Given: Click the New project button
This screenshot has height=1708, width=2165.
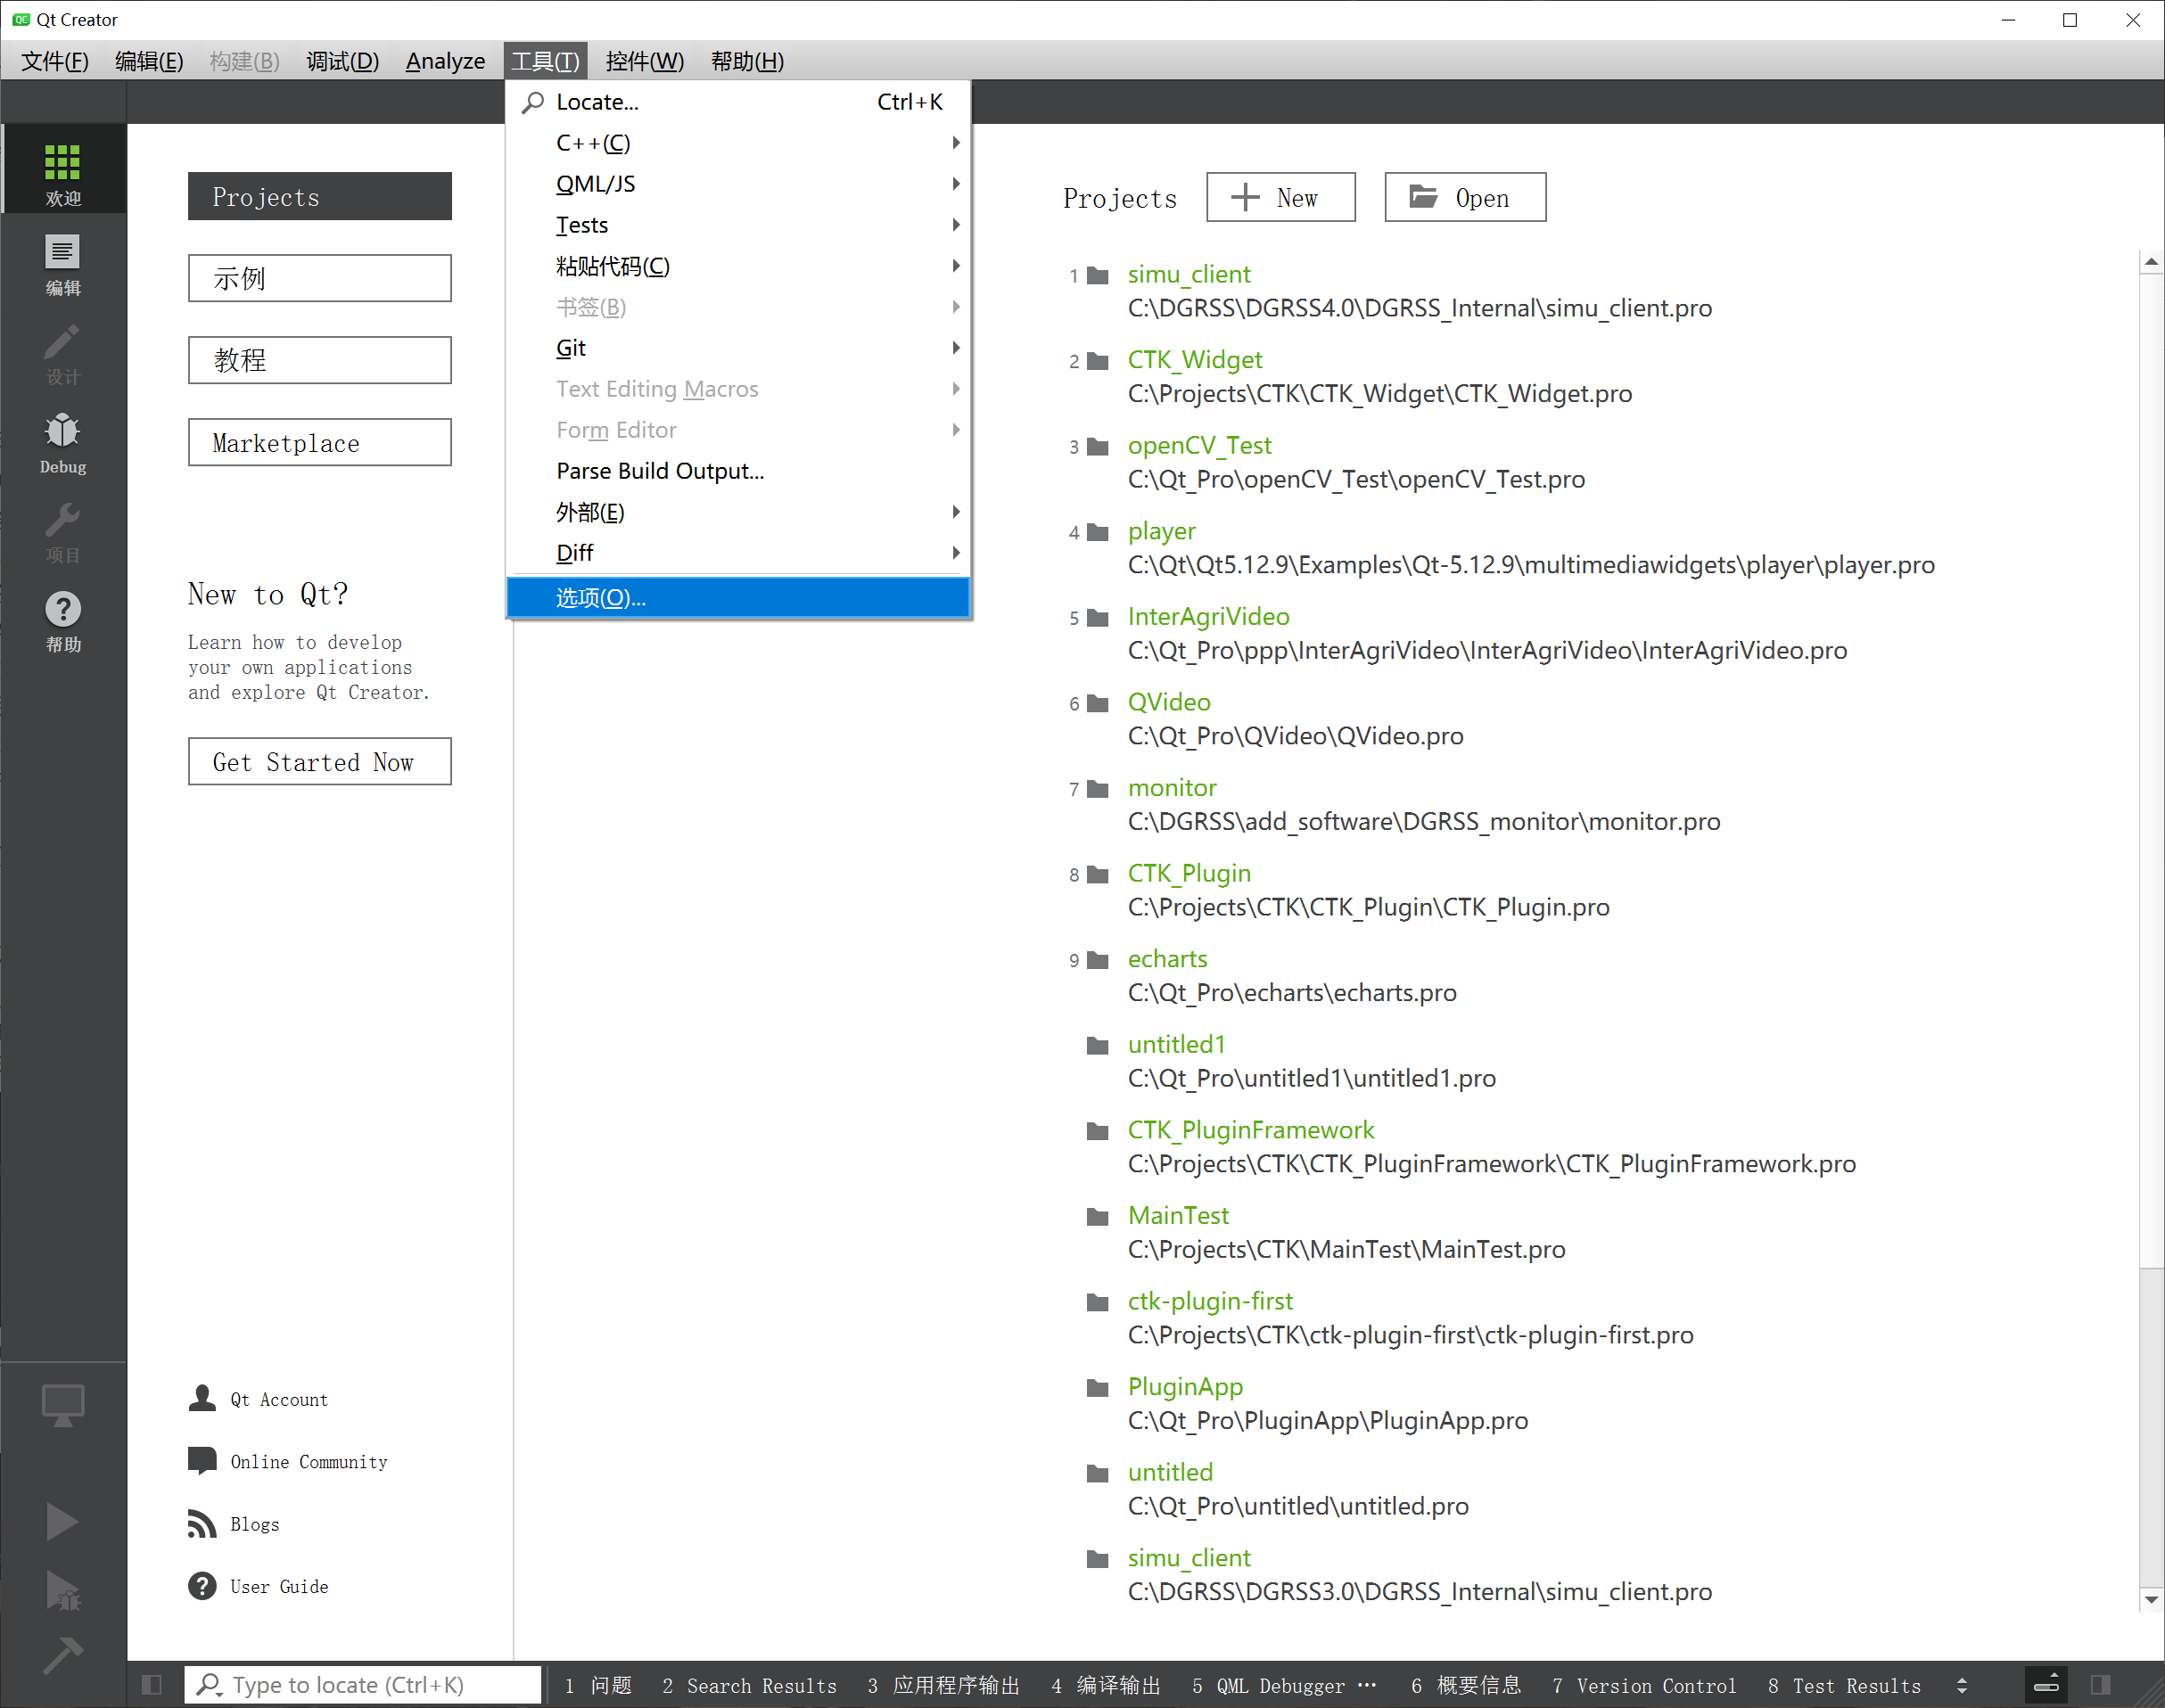Looking at the screenshot, I should coord(1280,198).
